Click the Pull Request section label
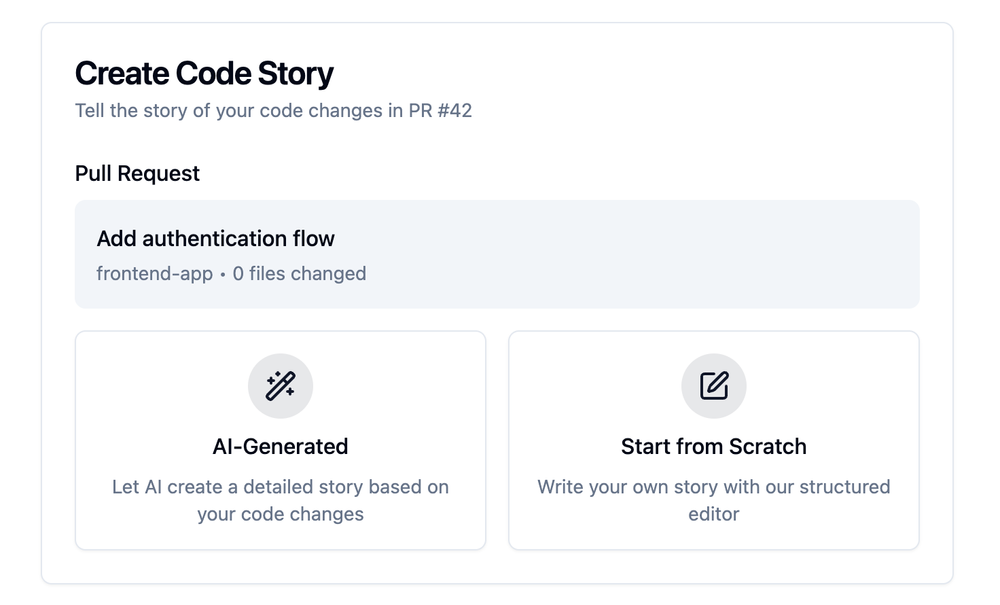1000x605 pixels. [x=137, y=173]
